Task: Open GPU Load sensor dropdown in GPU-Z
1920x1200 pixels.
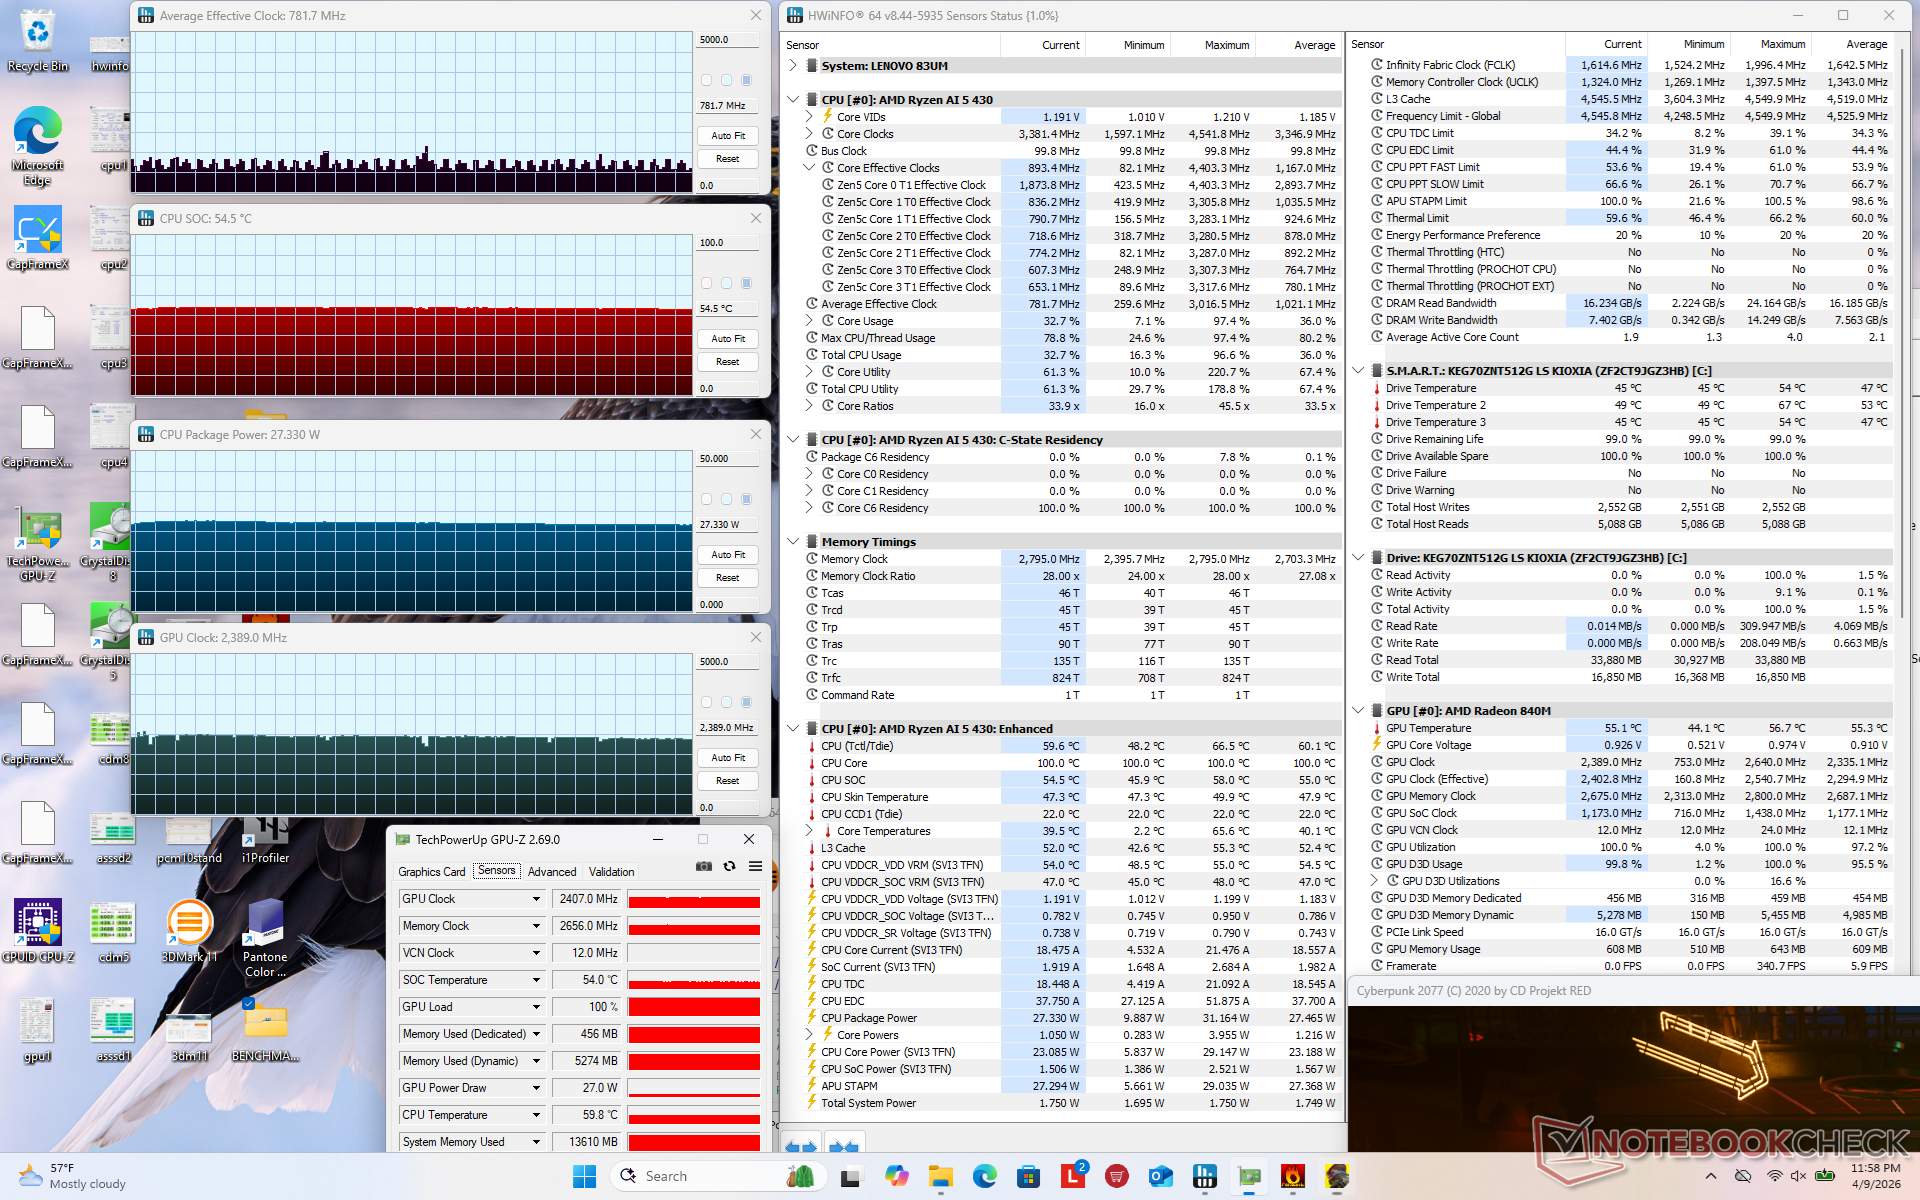Action: (537, 1007)
